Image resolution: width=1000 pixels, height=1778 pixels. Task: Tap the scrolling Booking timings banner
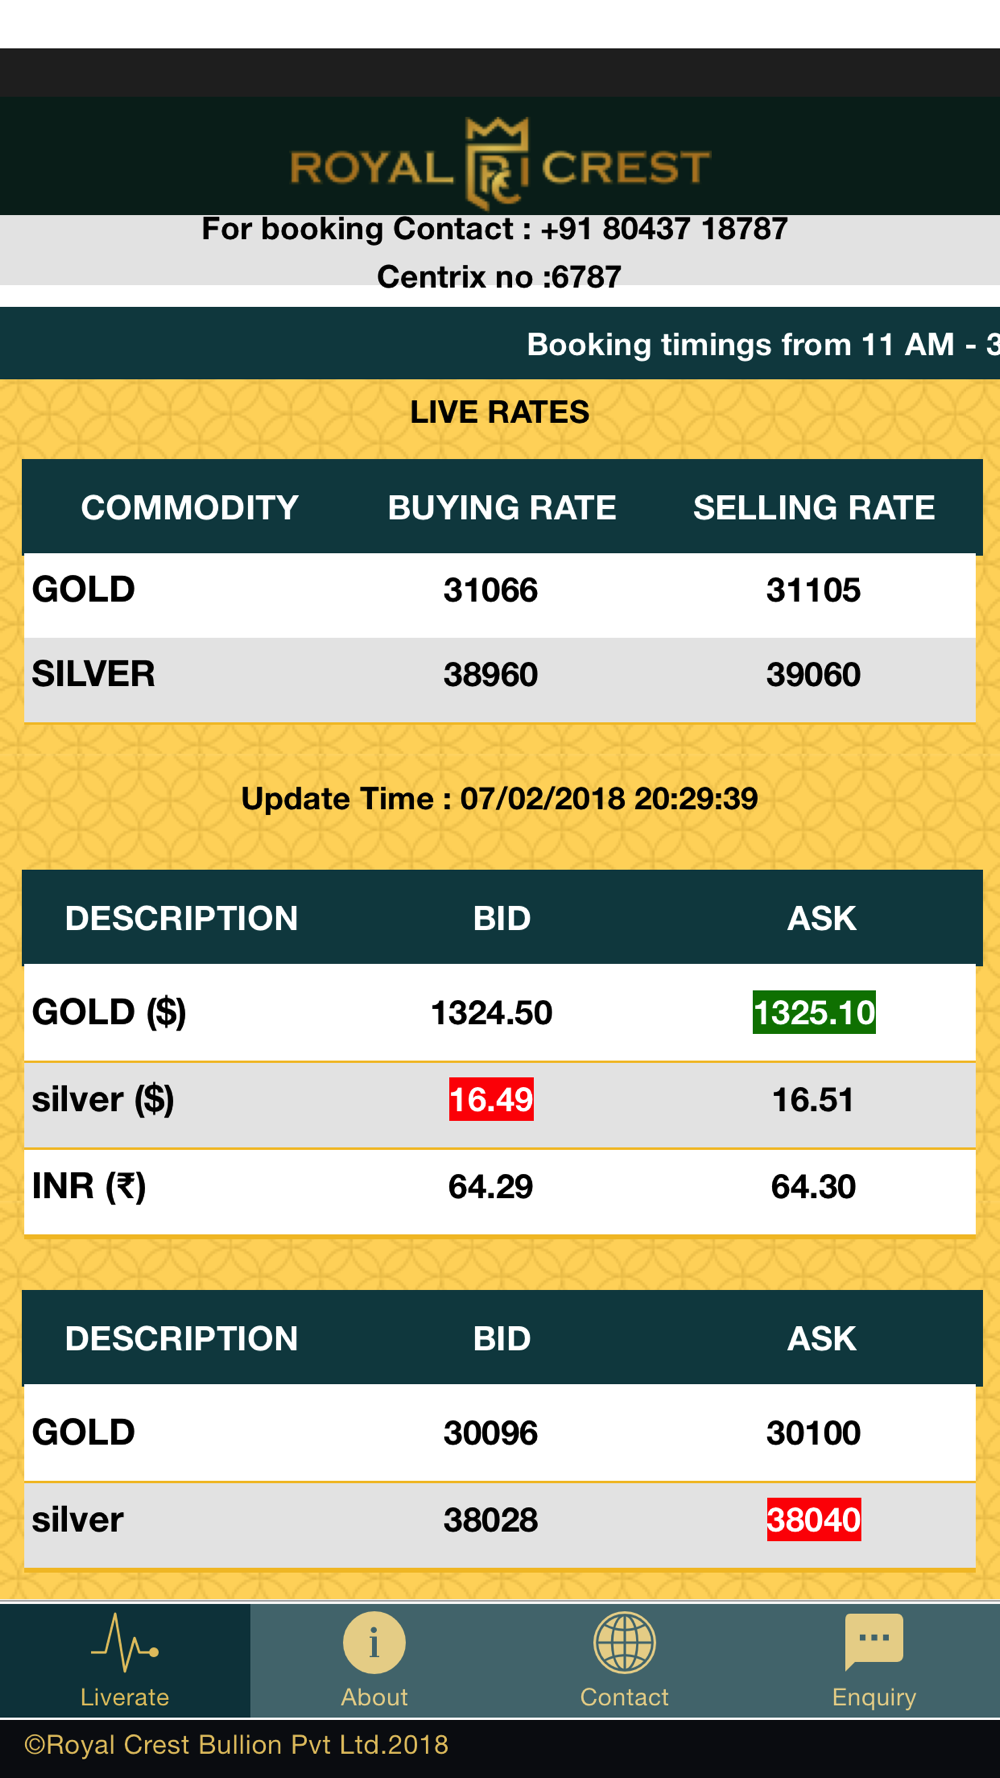(500, 344)
